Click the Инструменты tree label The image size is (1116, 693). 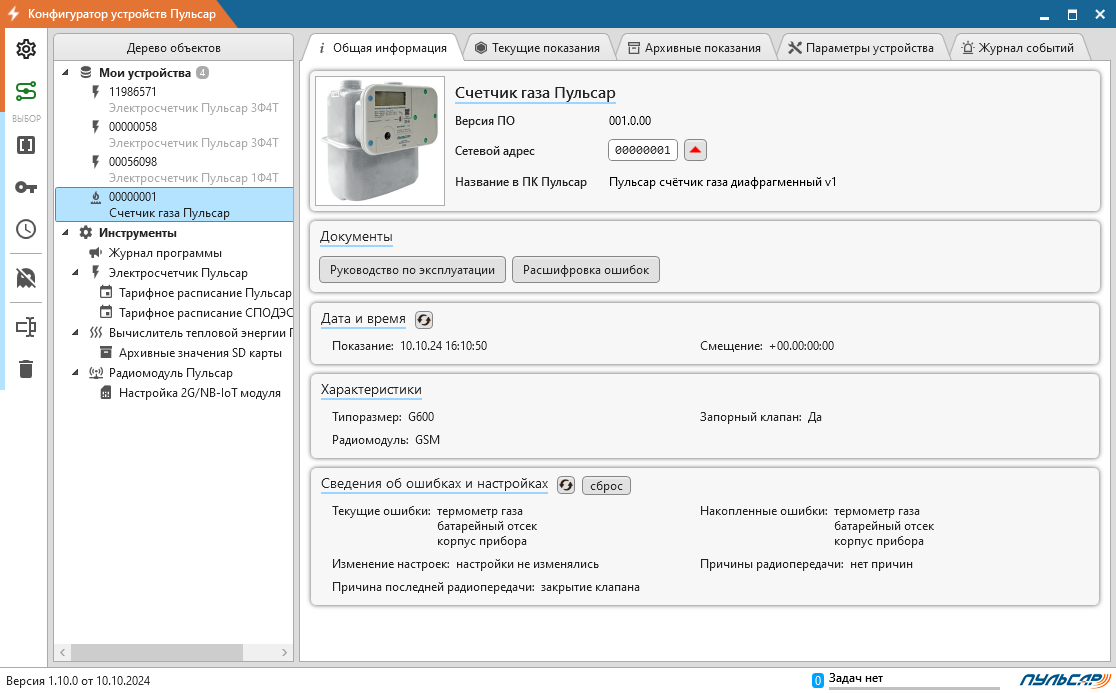tap(137, 233)
